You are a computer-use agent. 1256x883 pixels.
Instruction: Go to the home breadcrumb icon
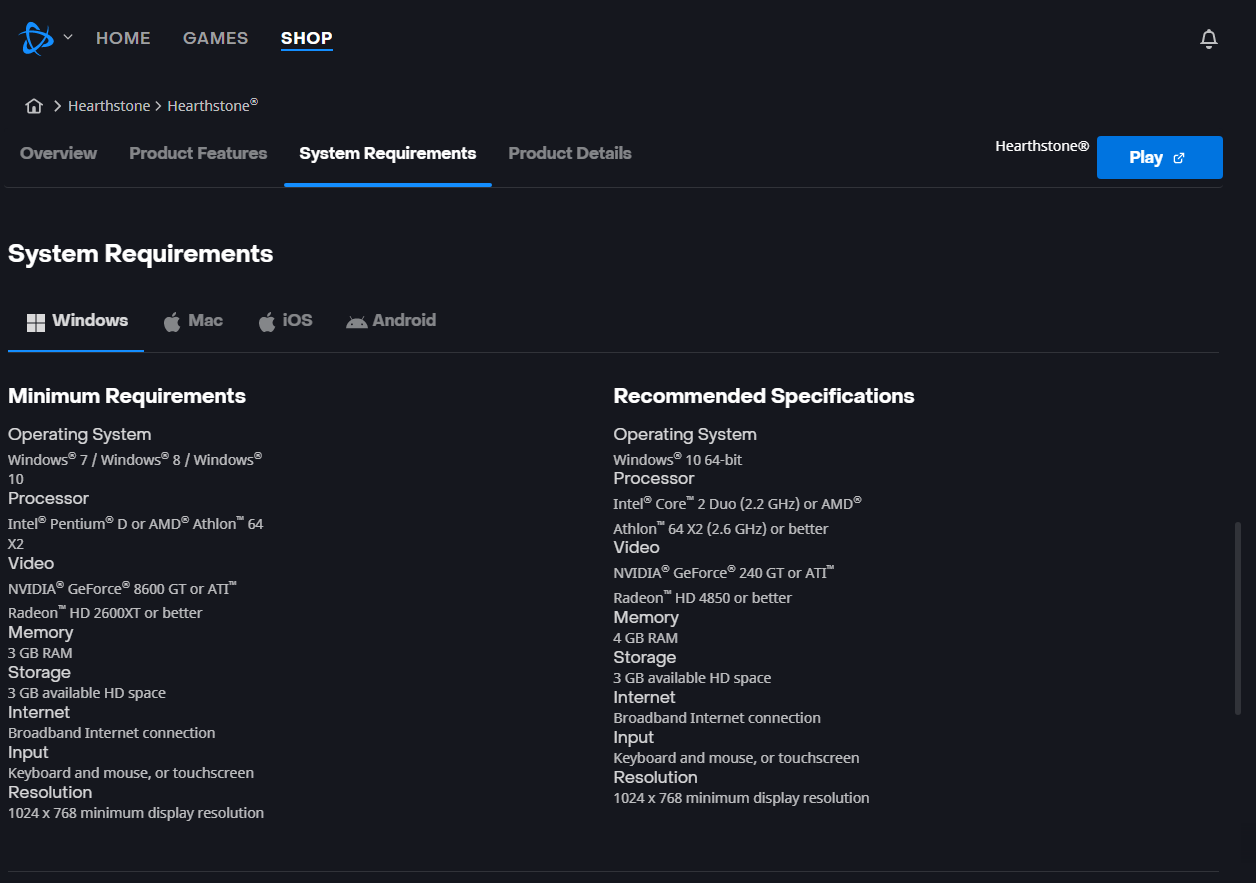34,106
